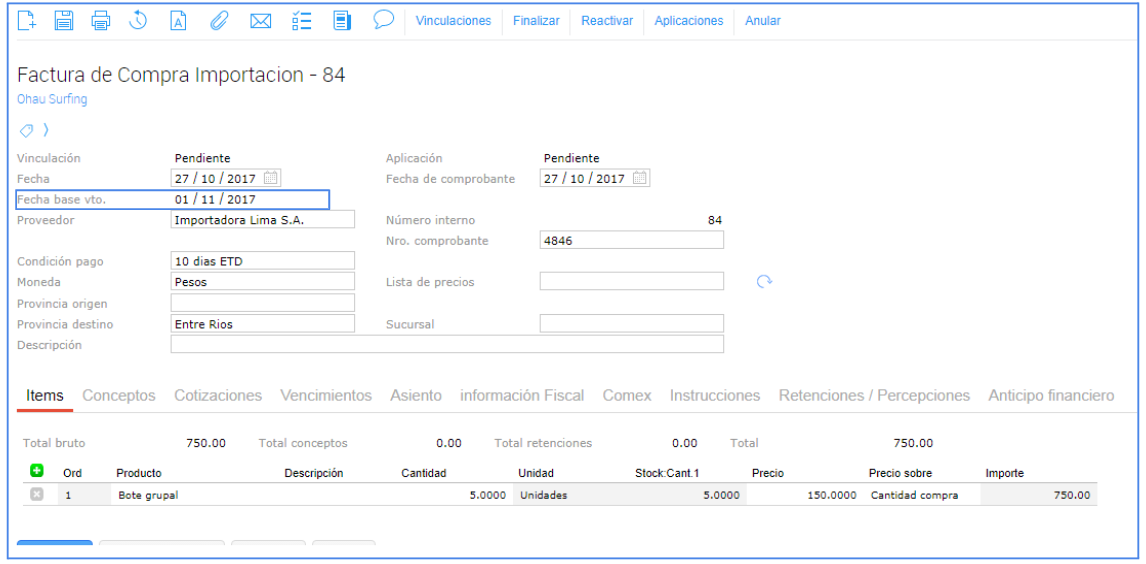
Task: Click the new document icon
Action: [x=28, y=20]
